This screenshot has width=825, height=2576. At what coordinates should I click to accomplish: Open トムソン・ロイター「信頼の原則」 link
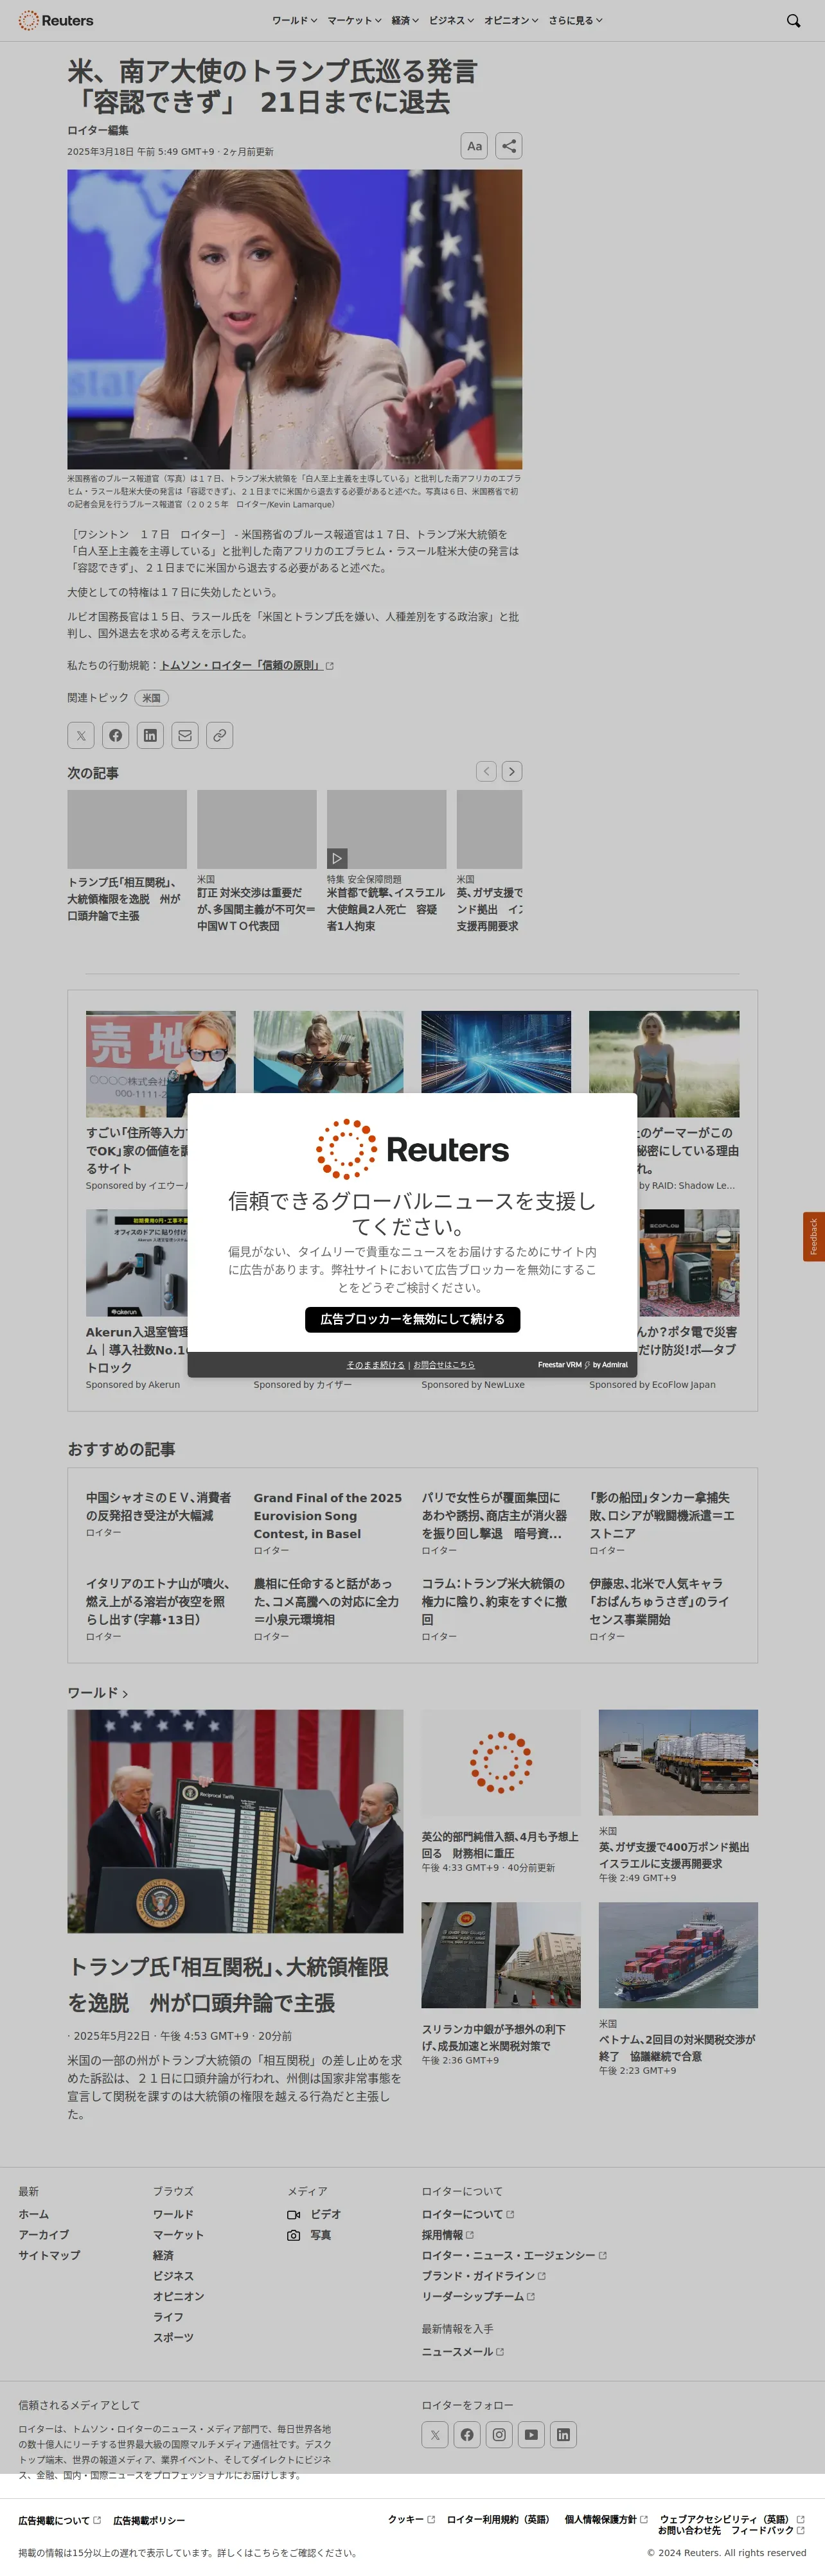pyautogui.click(x=247, y=665)
